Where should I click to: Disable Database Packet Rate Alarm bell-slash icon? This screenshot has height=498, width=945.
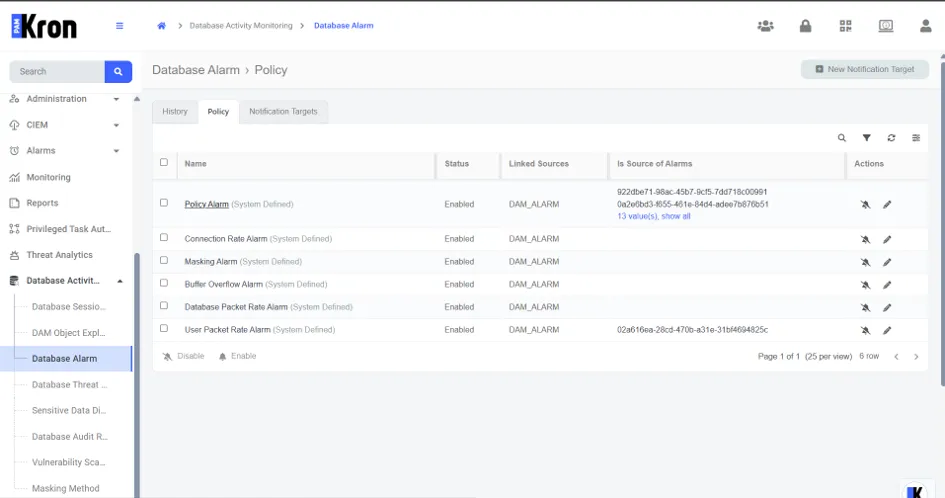click(865, 308)
